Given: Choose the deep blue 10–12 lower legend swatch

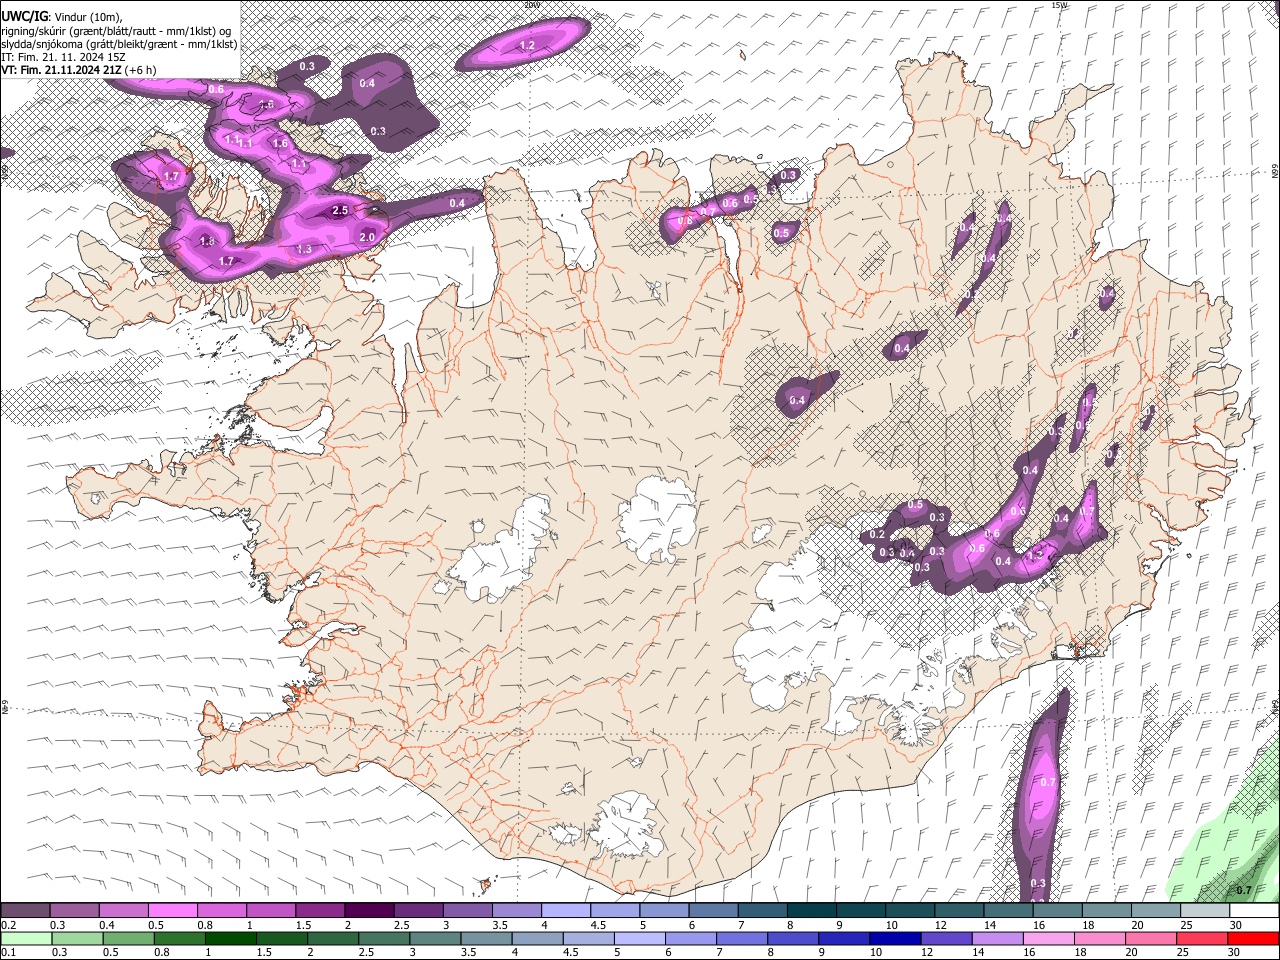Looking at the screenshot, I should coord(894,938).
